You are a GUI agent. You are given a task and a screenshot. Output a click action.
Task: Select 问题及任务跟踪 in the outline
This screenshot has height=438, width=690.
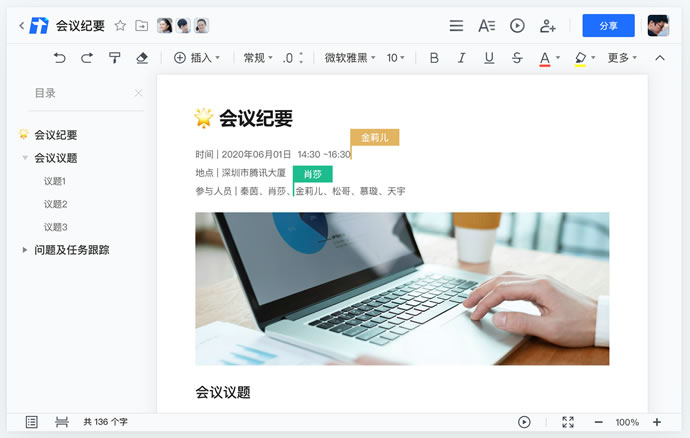[x=72, y=250]
